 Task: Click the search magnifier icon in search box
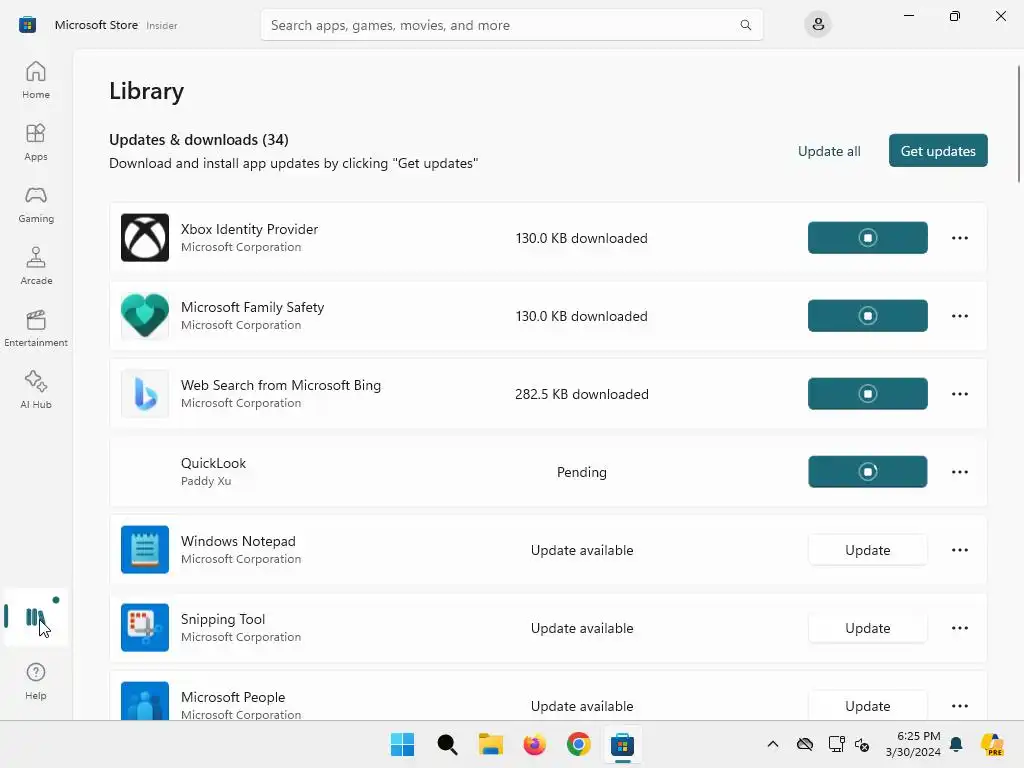point(745,25)
